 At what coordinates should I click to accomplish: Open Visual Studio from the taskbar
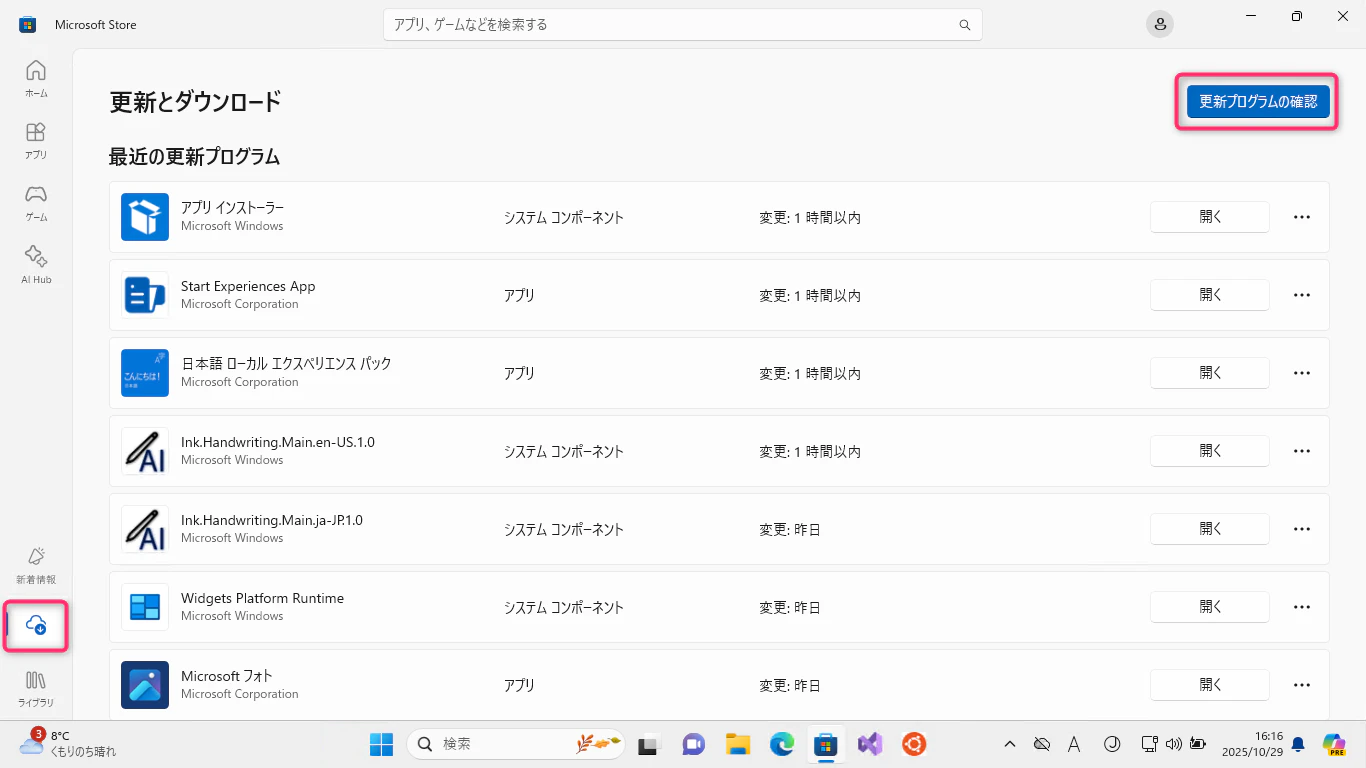pos(870,744)
